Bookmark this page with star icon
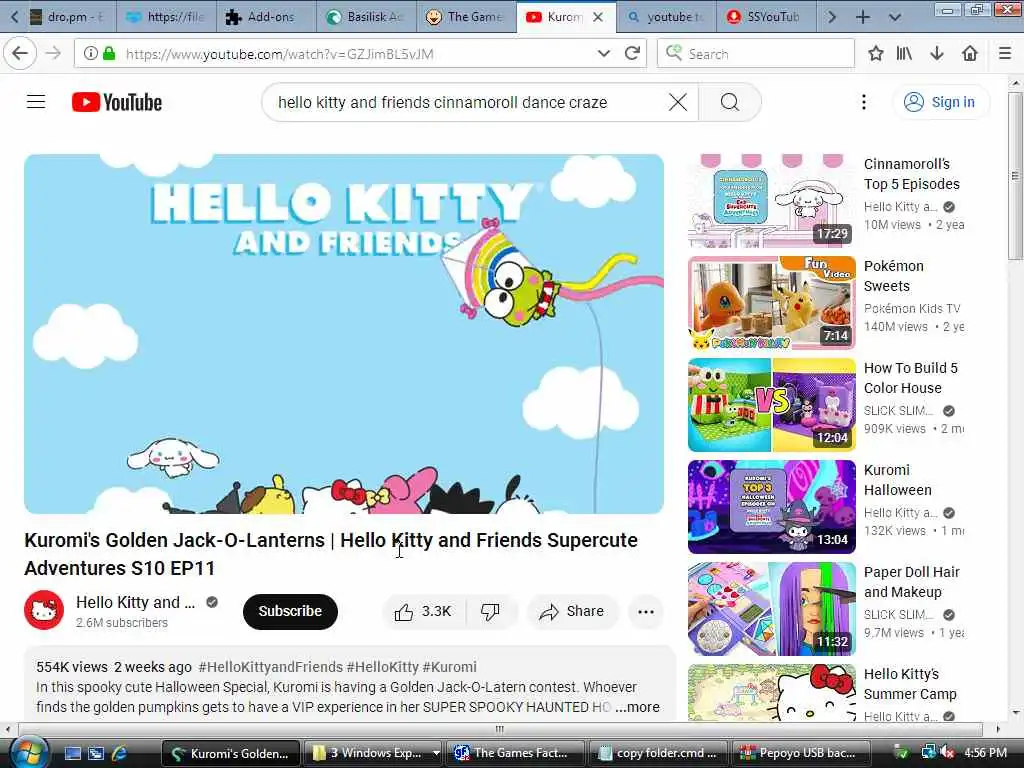 (x=876, y=54)
